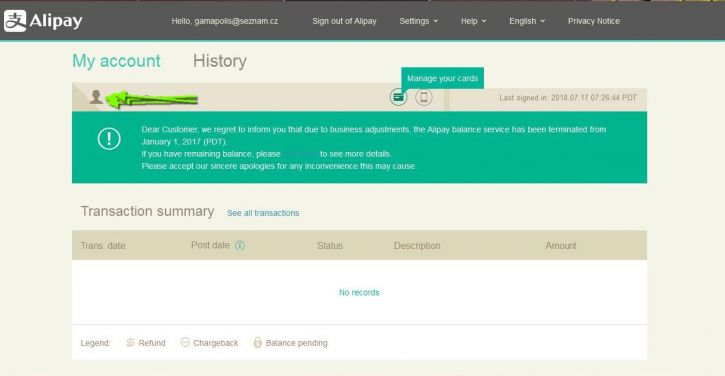
Task: Click the Alipay logo icon
Action: click(x=15, y=21)
